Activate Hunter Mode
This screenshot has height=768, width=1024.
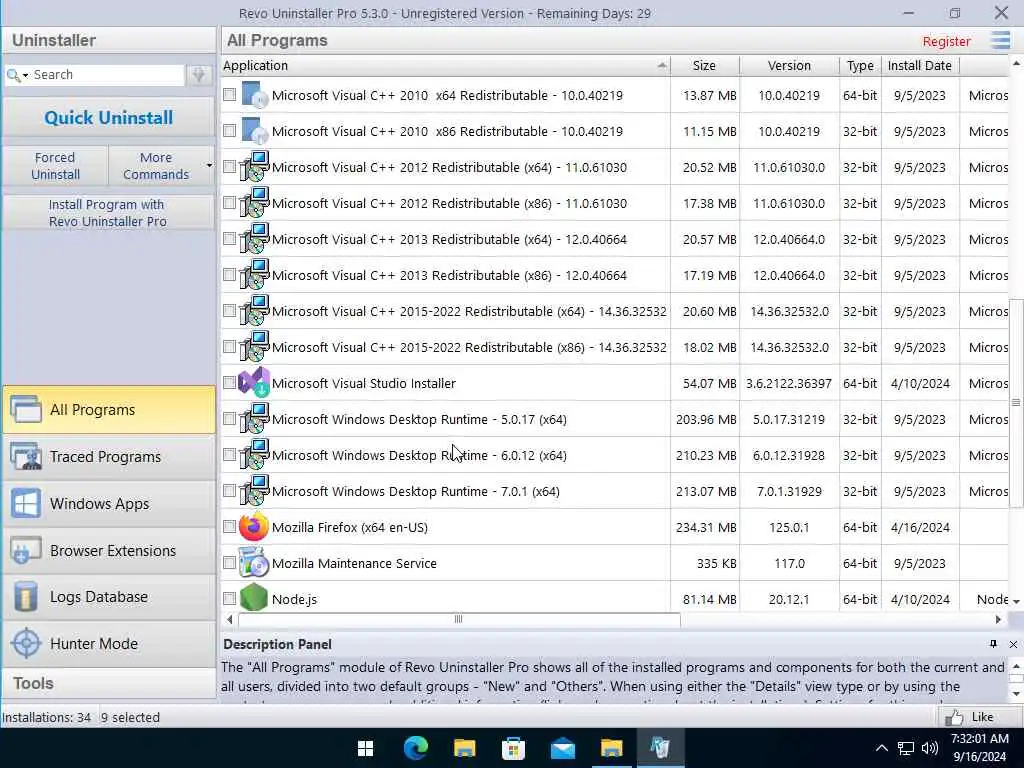coord(109,643)
